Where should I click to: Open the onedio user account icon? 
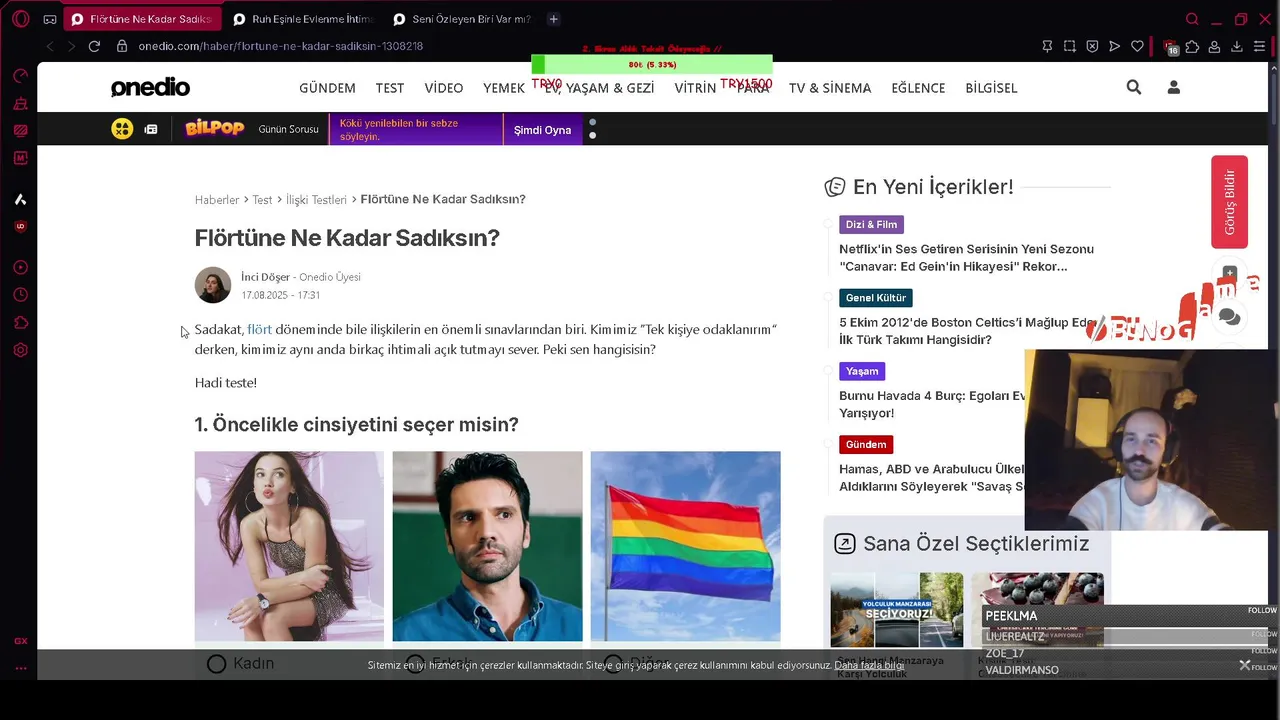(x=1174, y=87)
